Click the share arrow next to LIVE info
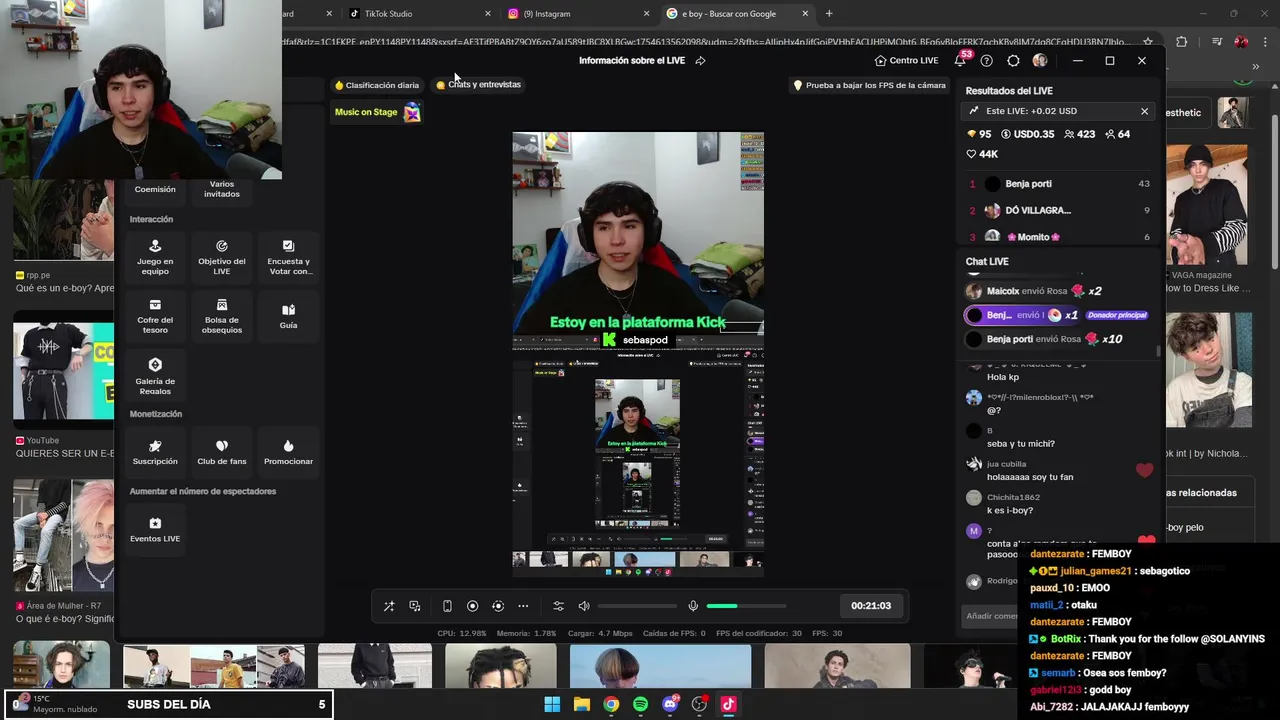This screenshot has width=1280, height=720. click(700, 61)
